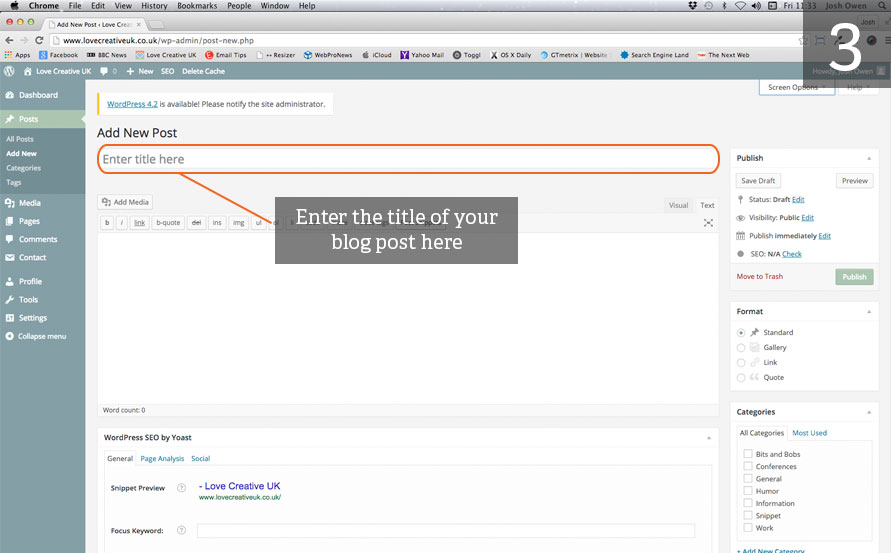Check the Conferences category box
This screenshot has width=891, height=553.
(x=747, y=466)
